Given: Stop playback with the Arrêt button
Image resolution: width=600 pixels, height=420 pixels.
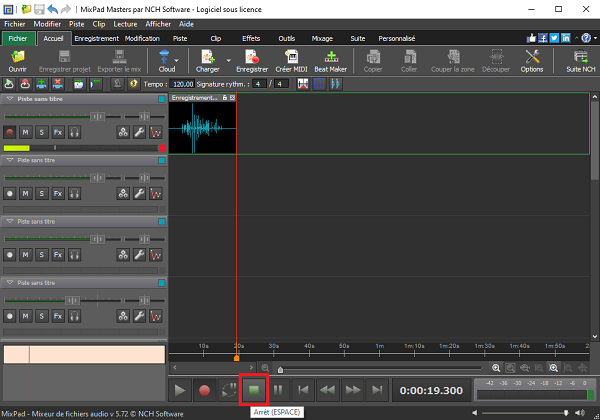Looking at the screenshot, I should pos(254,390).
